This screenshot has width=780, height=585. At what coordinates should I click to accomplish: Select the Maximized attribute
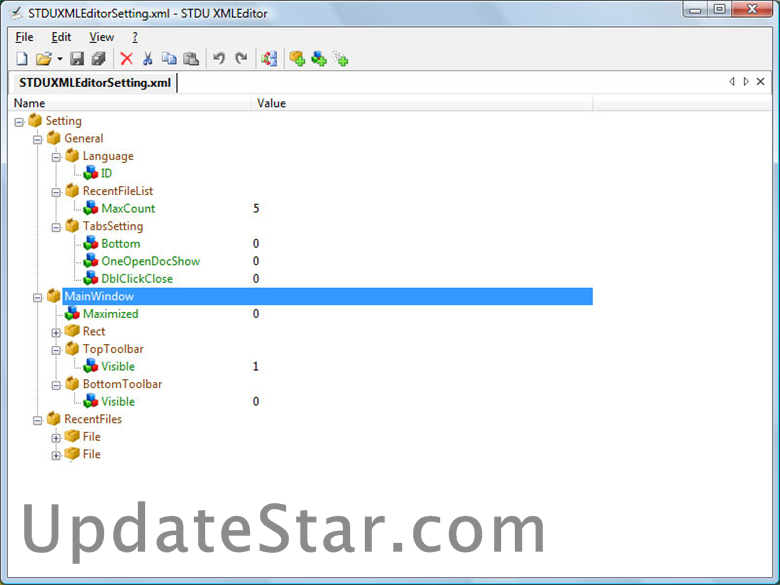110,314
